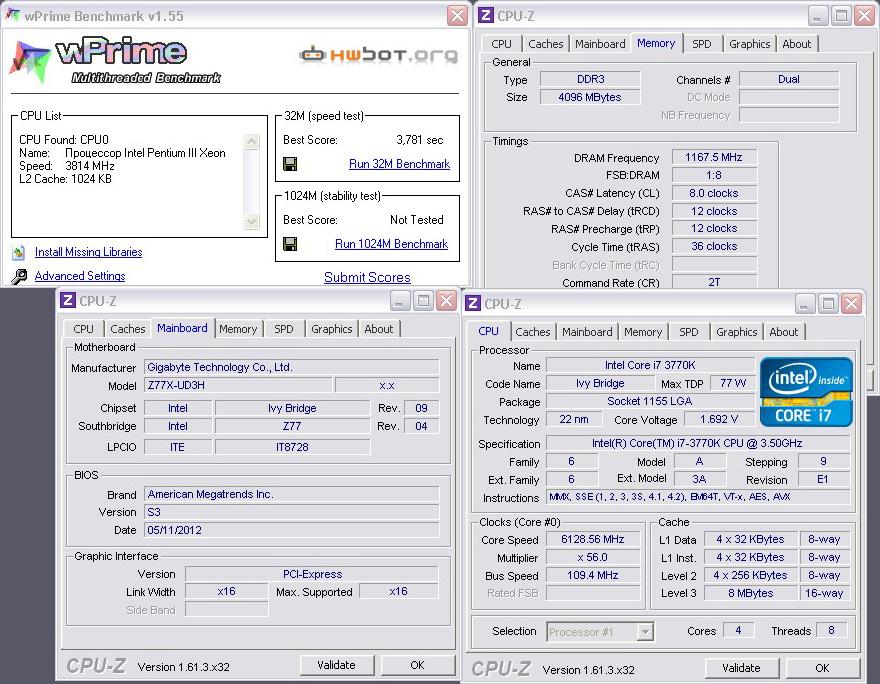Click CPU-Z Memory window title icon
The image size is (880, 684).
486,15
